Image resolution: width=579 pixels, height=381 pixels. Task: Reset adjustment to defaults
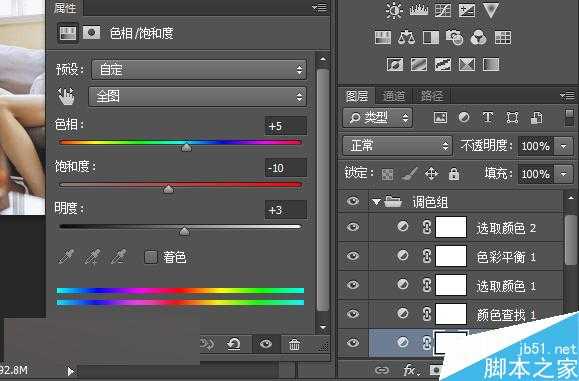click(x=234, y=344)
